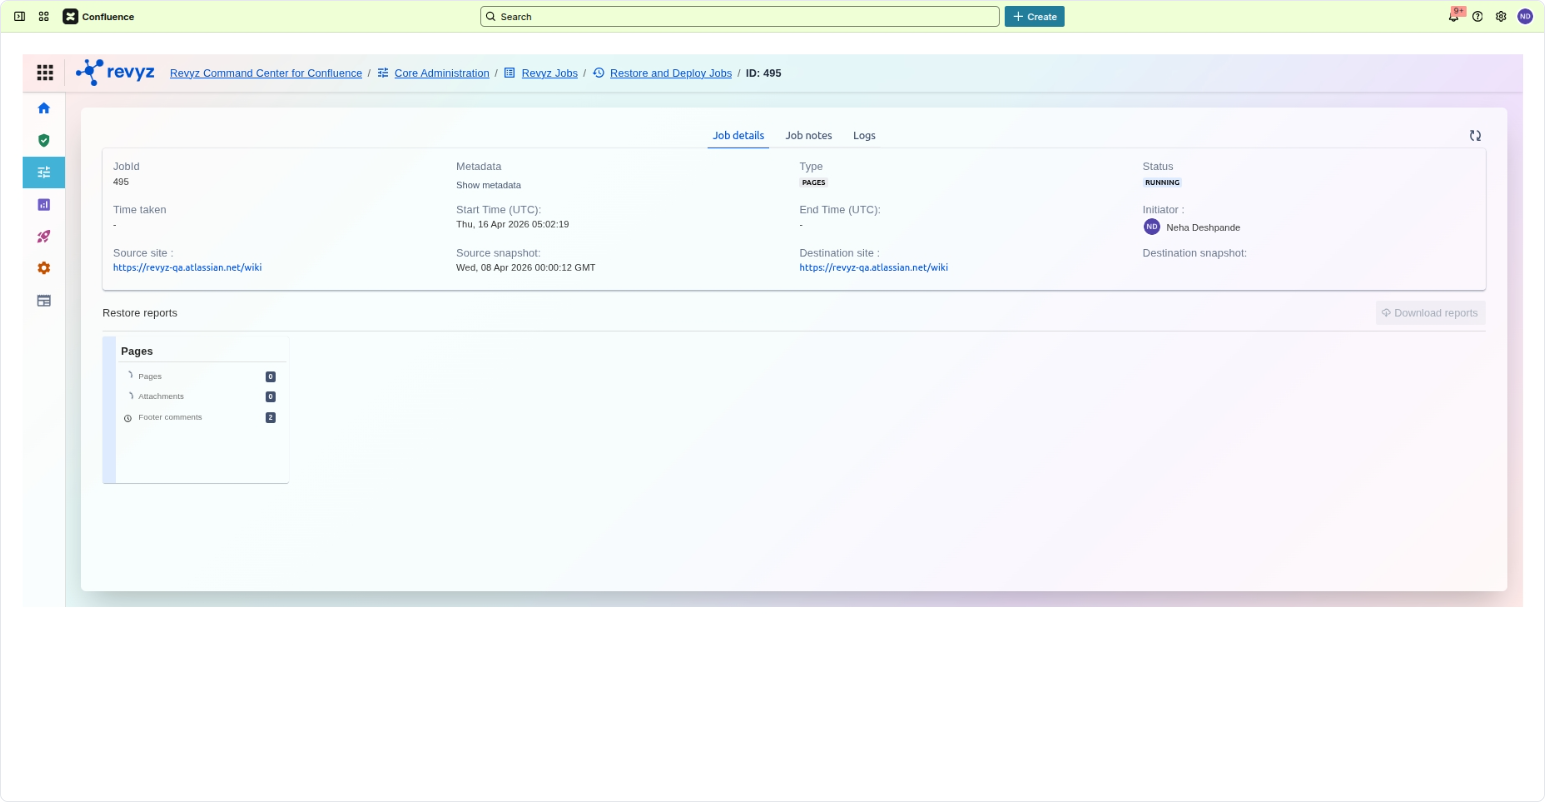This screenshot has width=1545, height=802.
Task: Open Confluence notifications bell
Action: pos(1453,16)
